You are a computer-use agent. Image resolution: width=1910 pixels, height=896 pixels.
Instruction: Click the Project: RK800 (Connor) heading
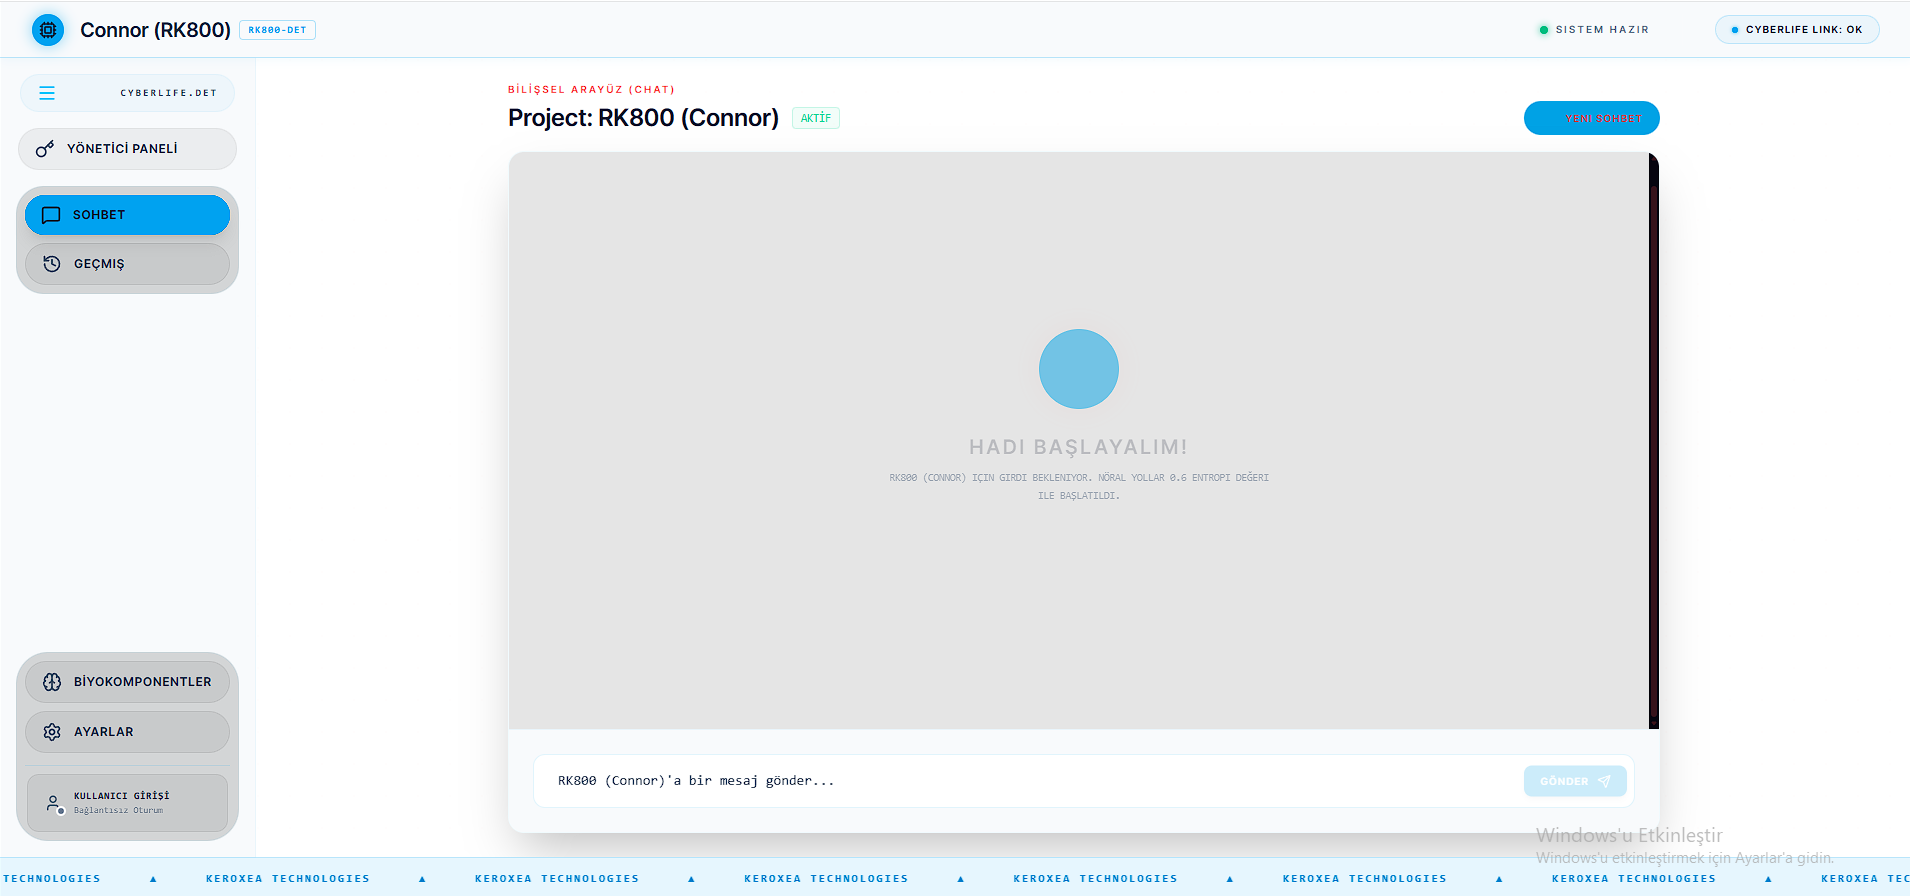click(643, 118)
